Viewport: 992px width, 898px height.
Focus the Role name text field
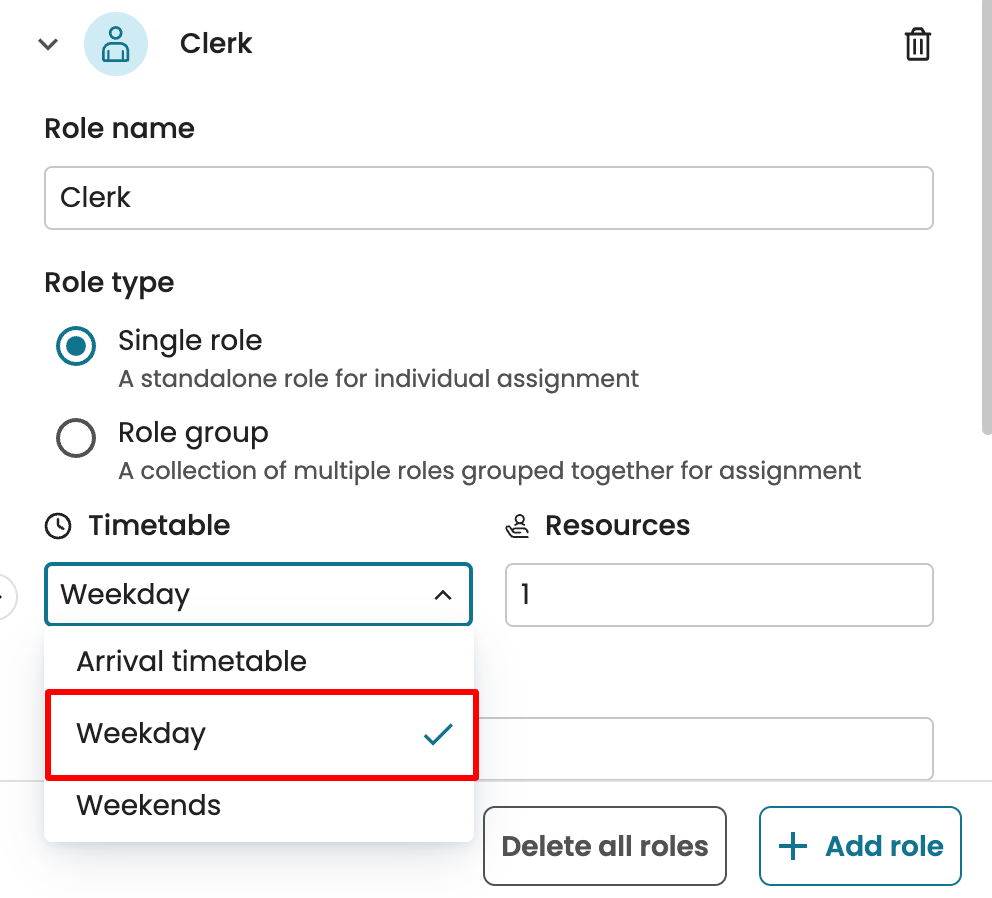tap(489, 198)
